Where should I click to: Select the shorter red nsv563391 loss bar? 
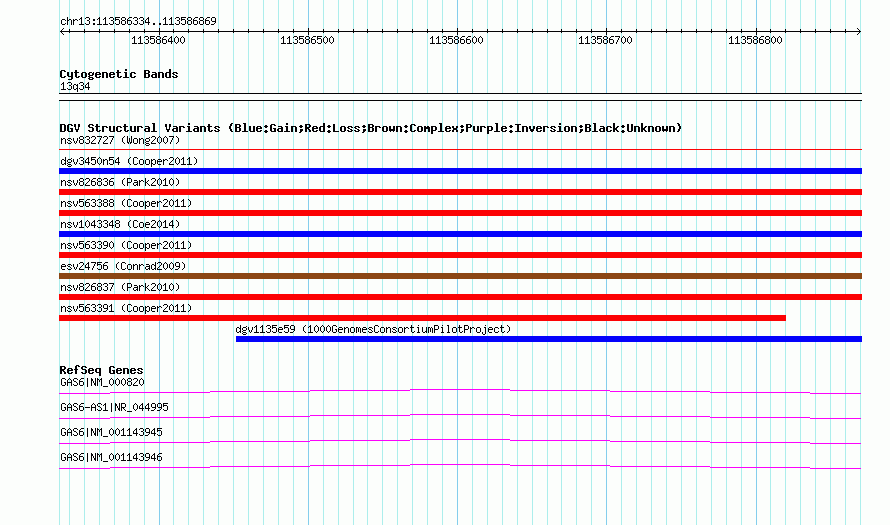[422, 318]
